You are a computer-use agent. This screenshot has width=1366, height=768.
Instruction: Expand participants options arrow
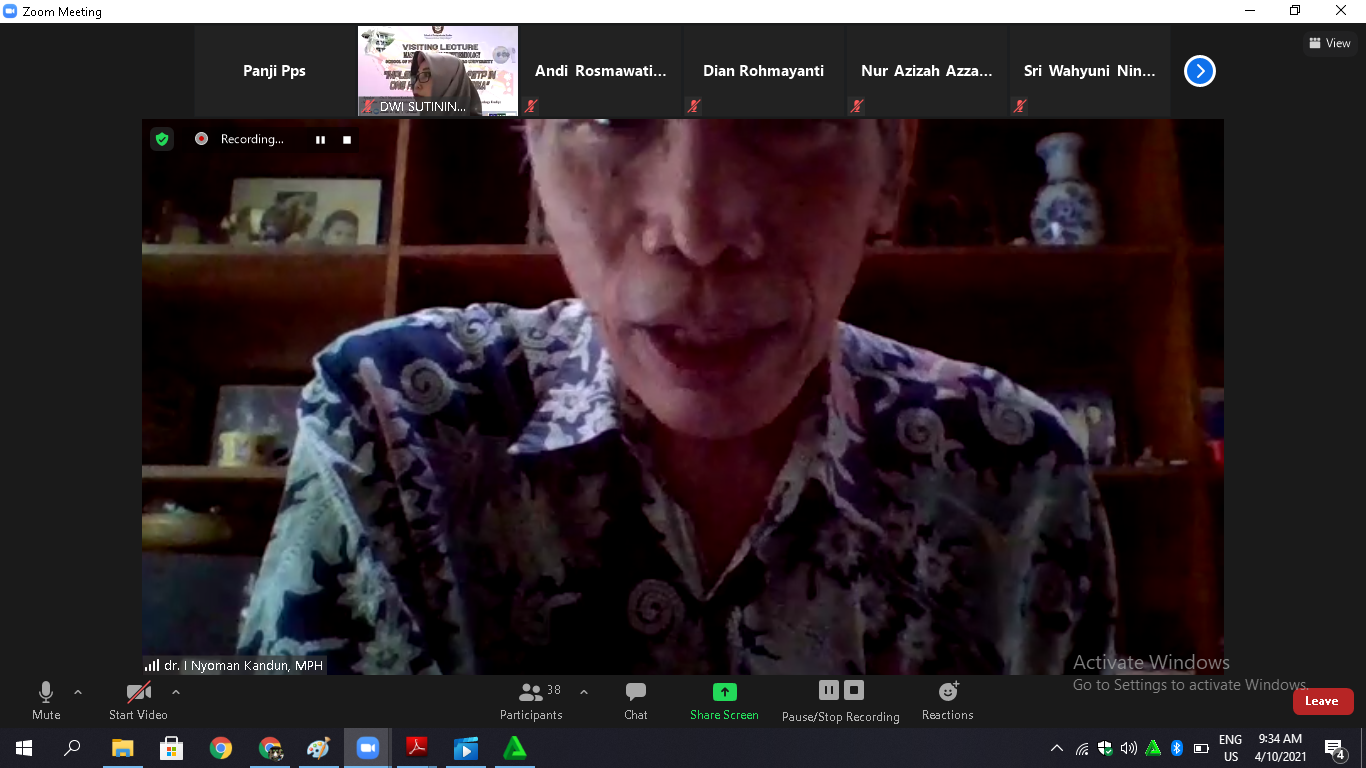[584, 692]
